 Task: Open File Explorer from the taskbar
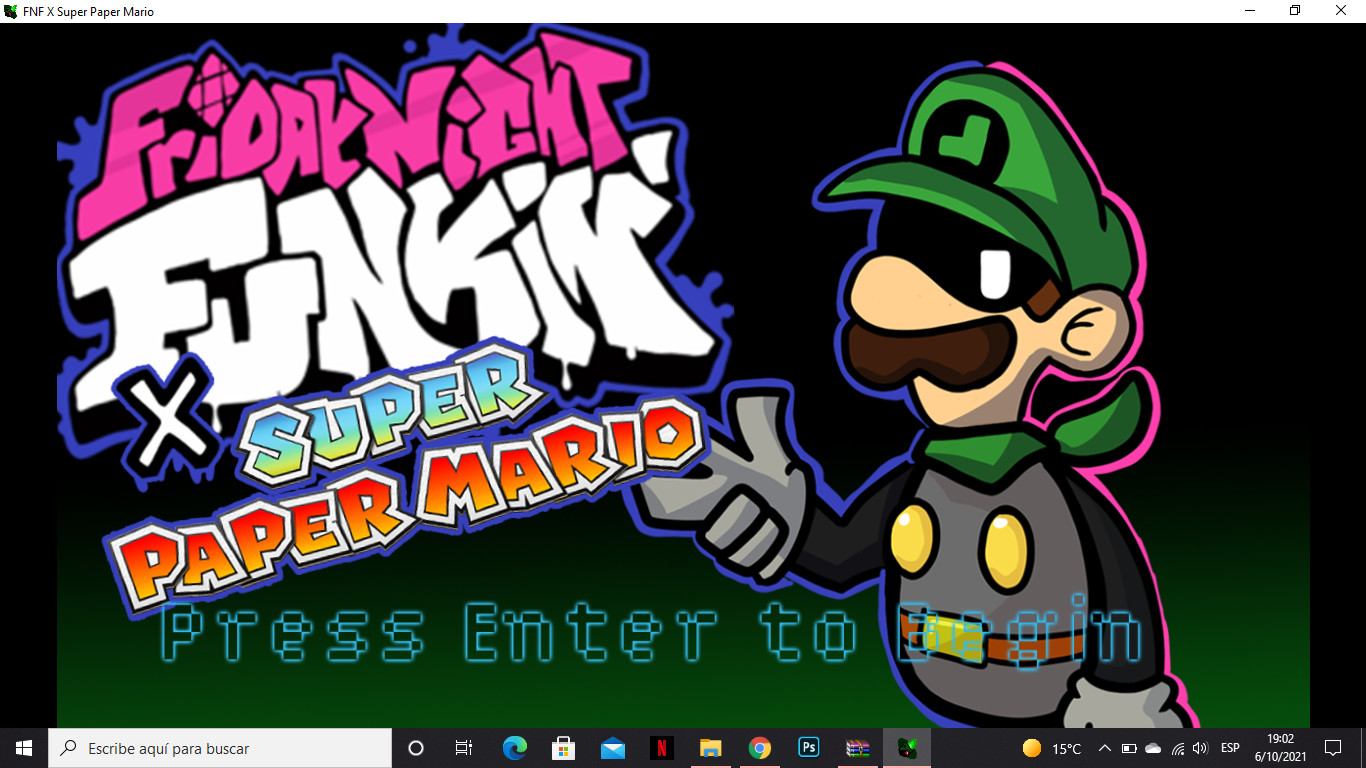pos(710,747)
